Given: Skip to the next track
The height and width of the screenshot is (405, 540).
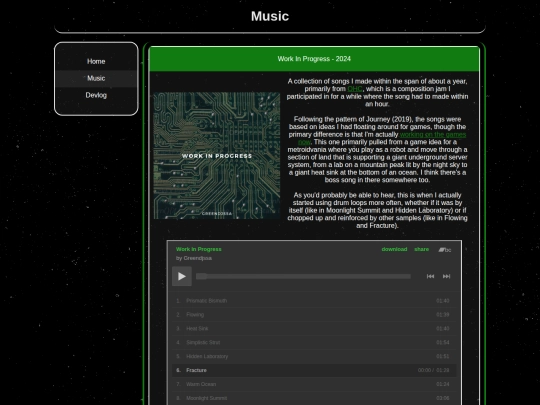Looking at the screenshot, I should tap(446, 276).
